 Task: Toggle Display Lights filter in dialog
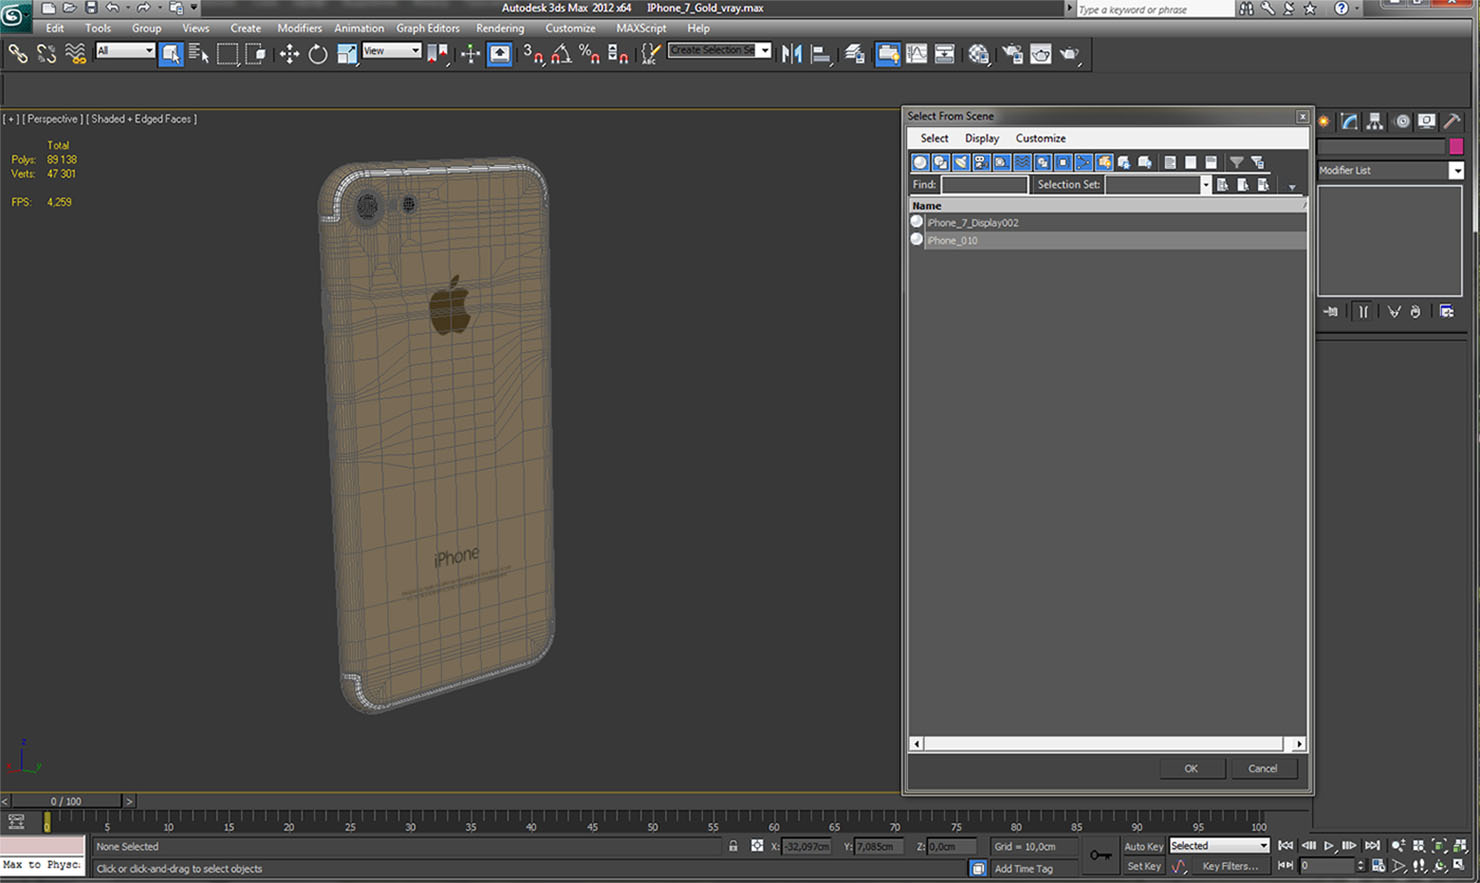961,162
